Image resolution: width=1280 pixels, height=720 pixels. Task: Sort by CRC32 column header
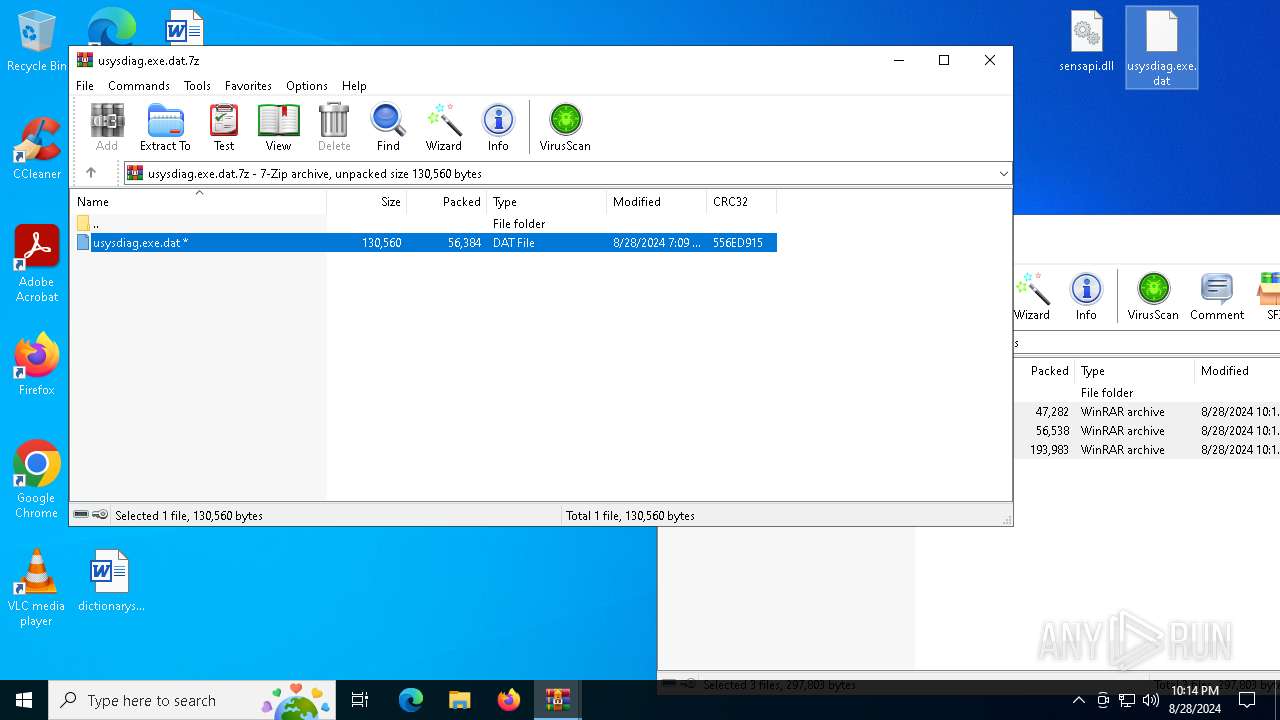[x=741, y=202]
